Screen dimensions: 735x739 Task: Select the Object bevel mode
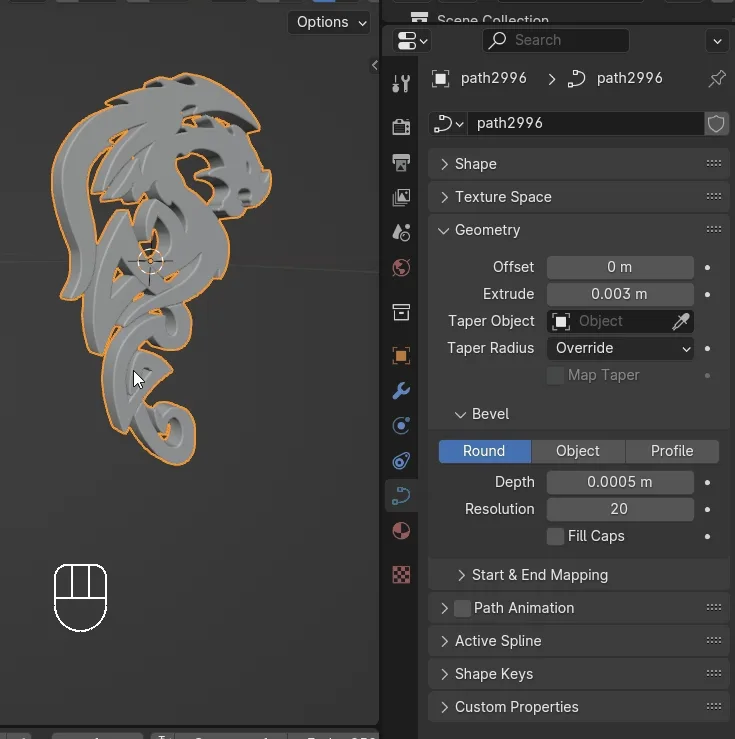578,451
